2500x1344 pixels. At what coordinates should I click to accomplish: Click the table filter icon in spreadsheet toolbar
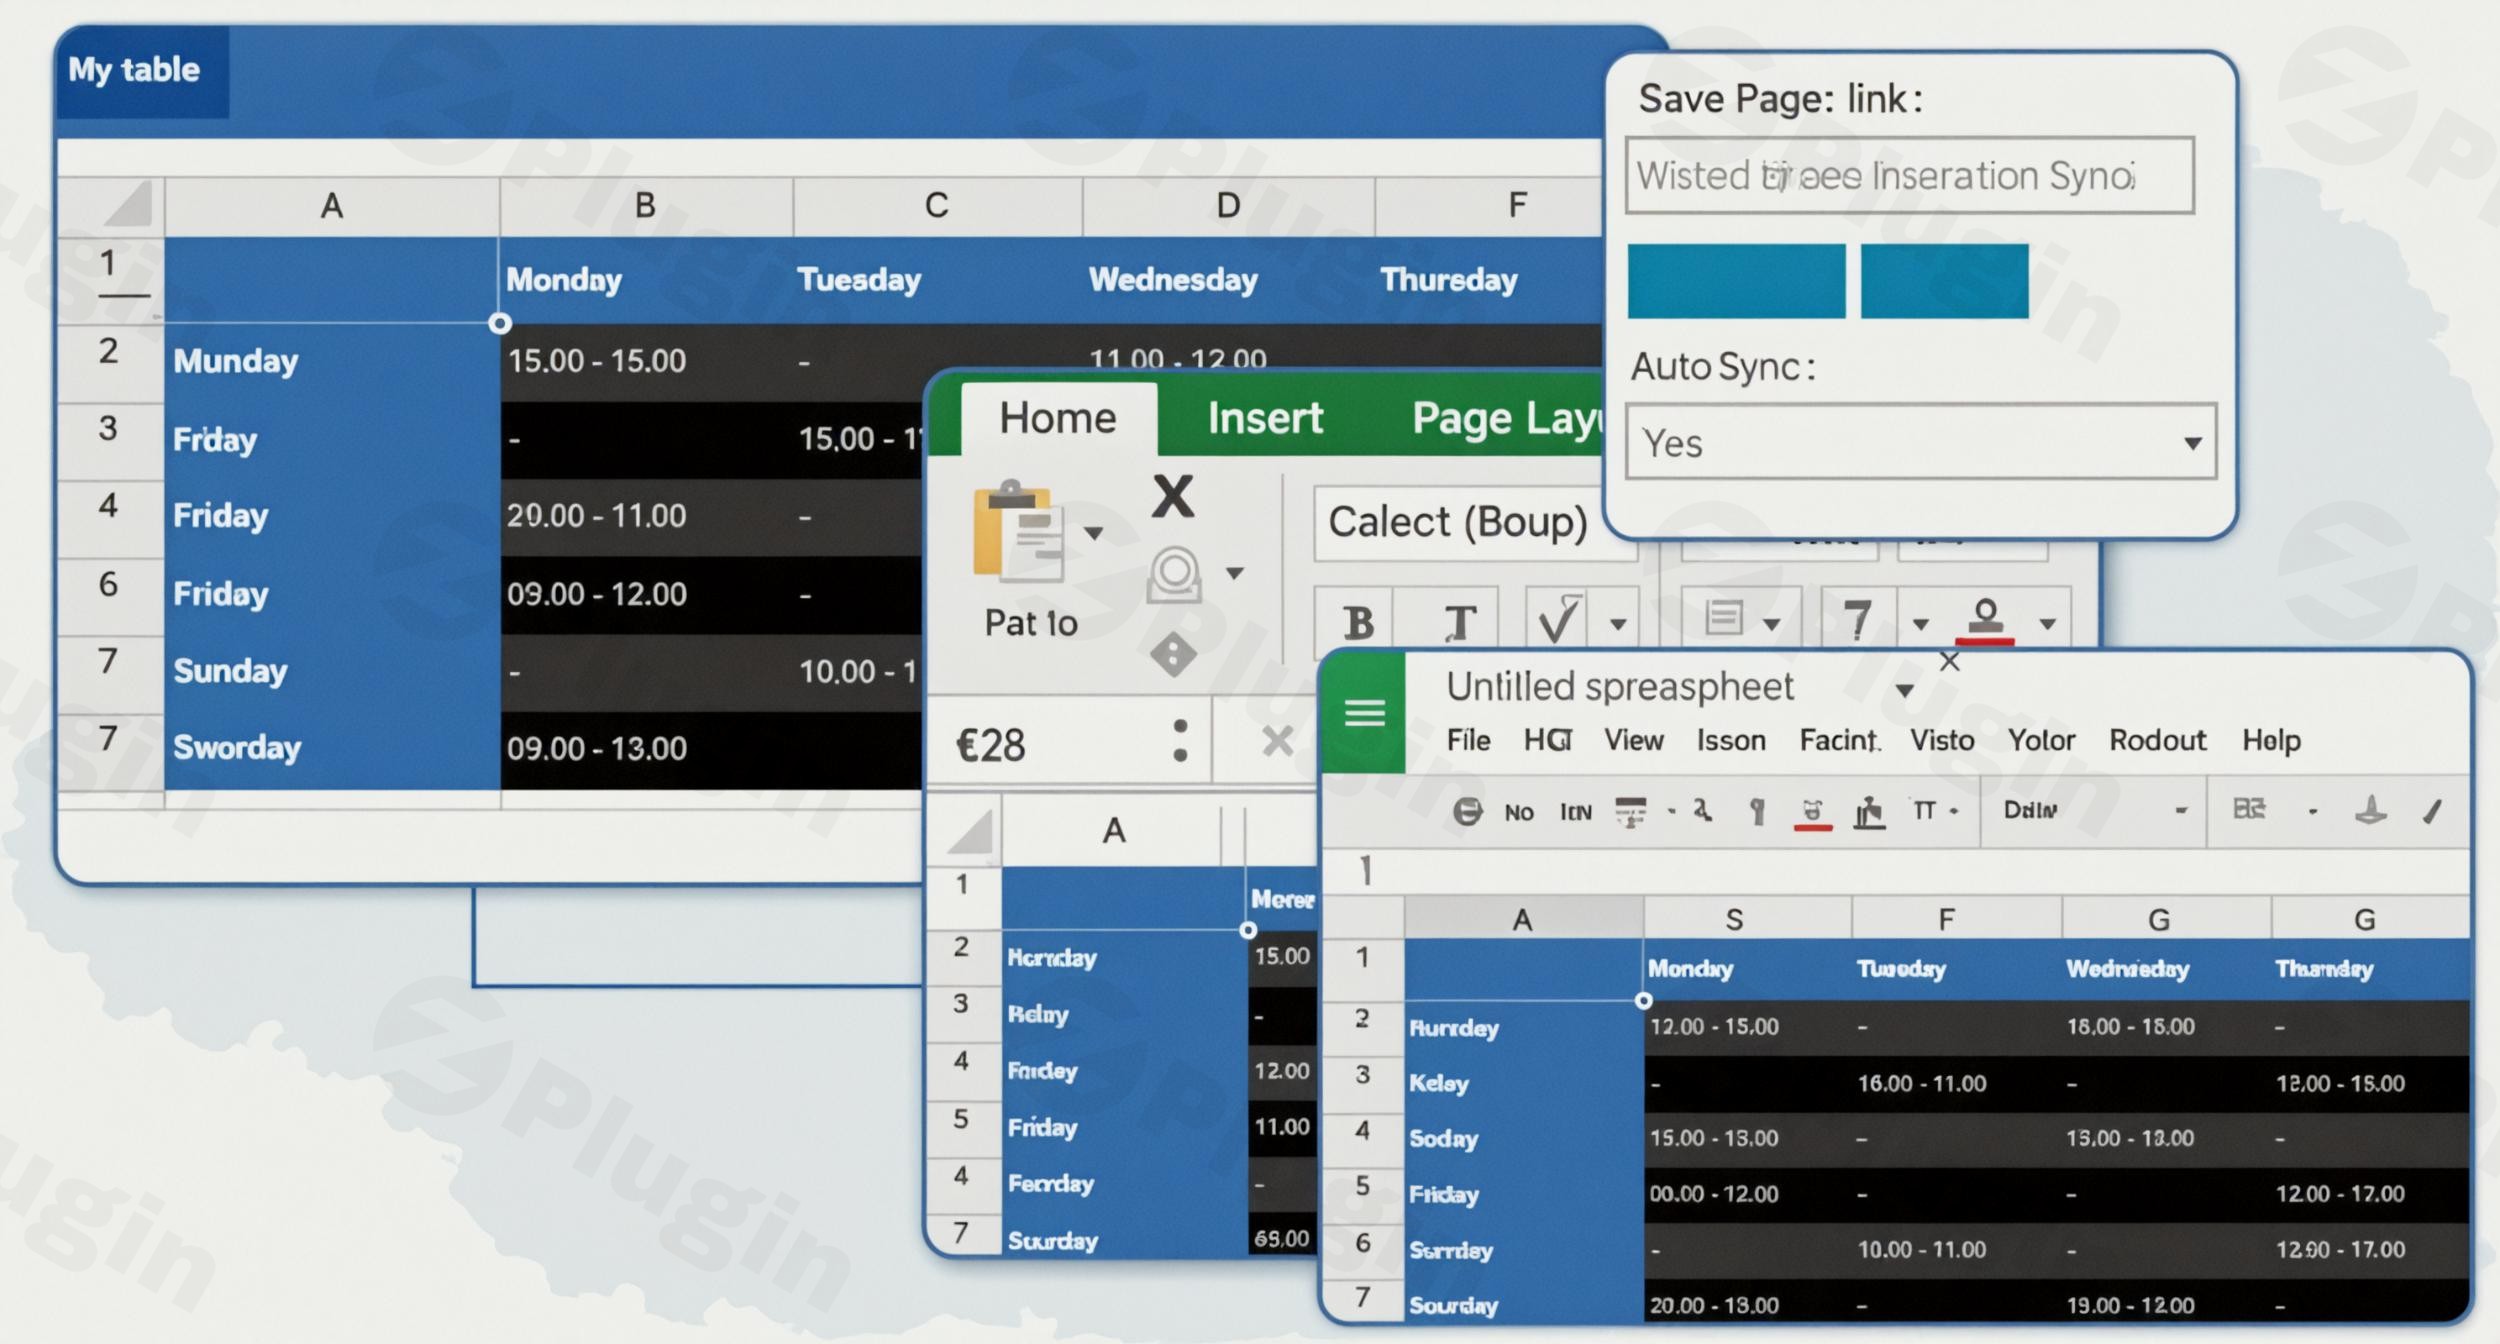click(1630, 812)
